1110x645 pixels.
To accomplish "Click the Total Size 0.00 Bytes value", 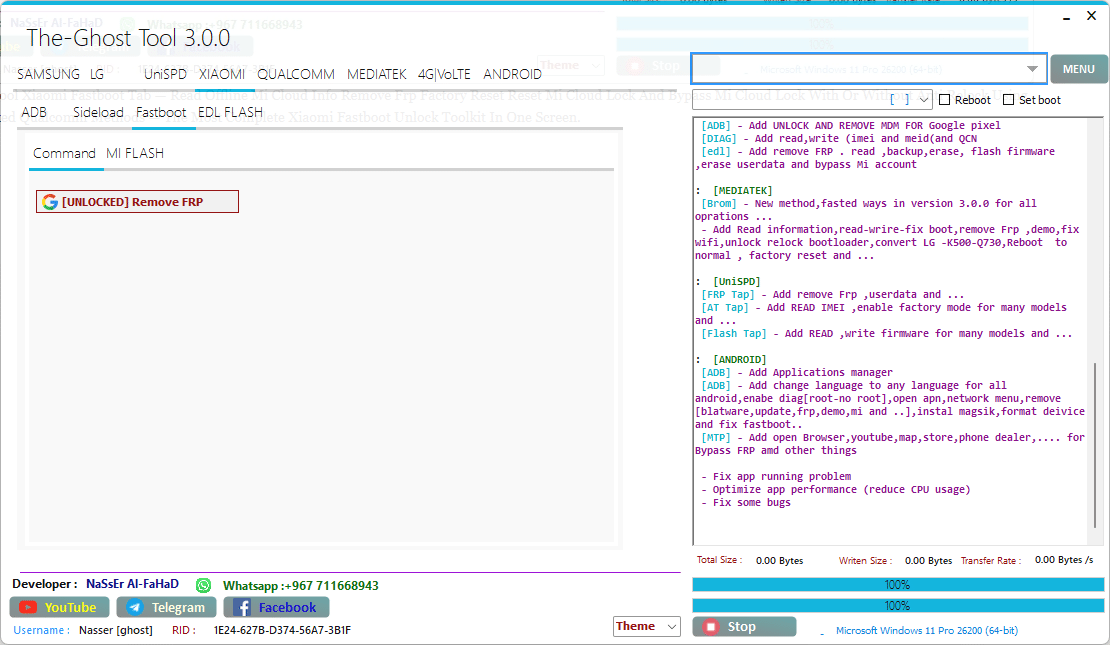I will tap(779, 561).
